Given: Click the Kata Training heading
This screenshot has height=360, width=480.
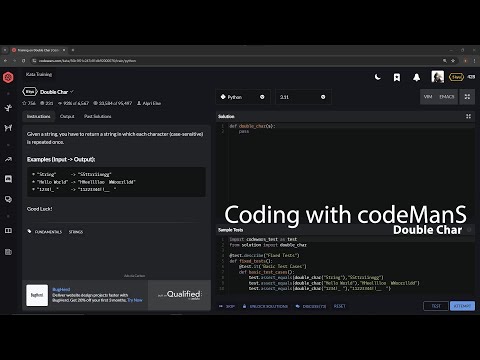Looking at the screenshot, I should (39, 74).
